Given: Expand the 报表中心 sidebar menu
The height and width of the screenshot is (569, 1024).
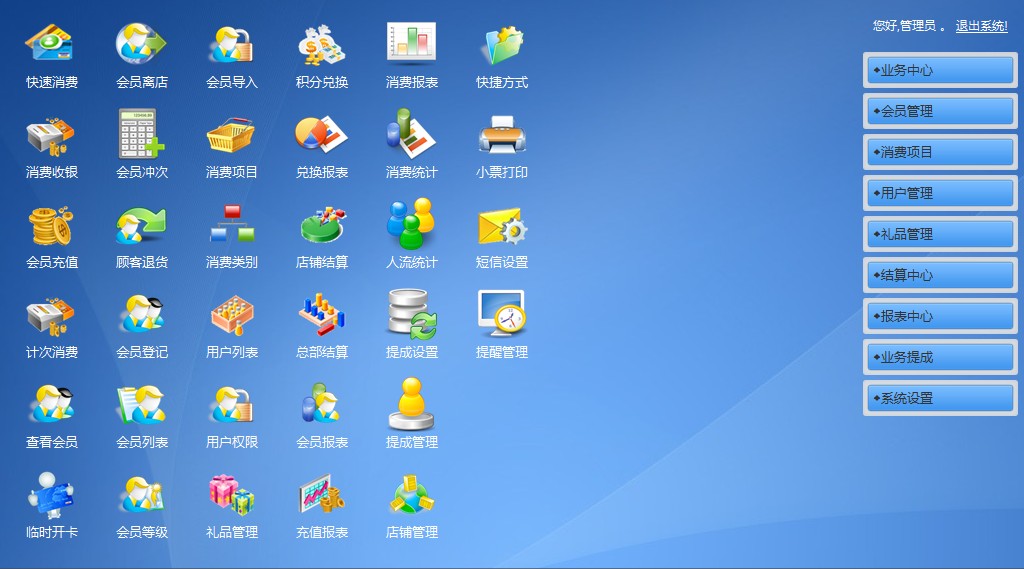Looking at the screenshot, I should coord(940,316).
